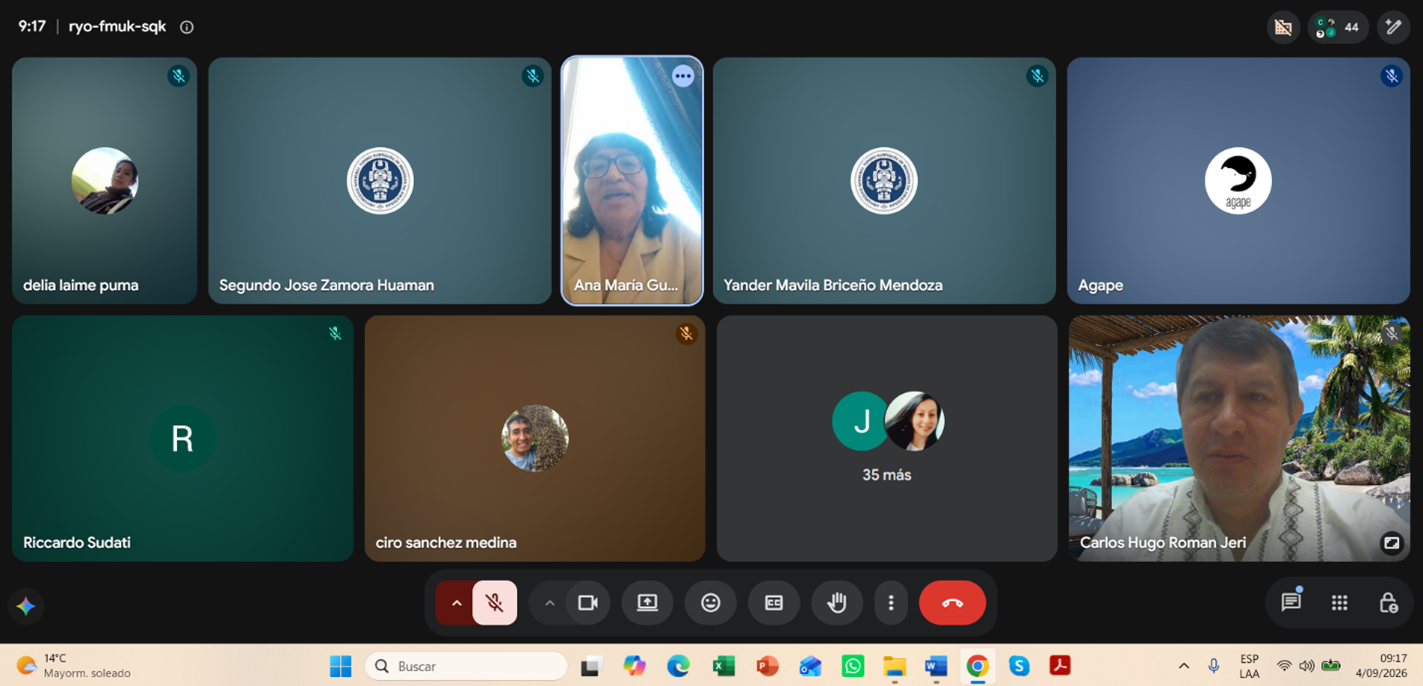Open the chat panel icon
1423x686 pixels.
click(x=1291, y=602)
